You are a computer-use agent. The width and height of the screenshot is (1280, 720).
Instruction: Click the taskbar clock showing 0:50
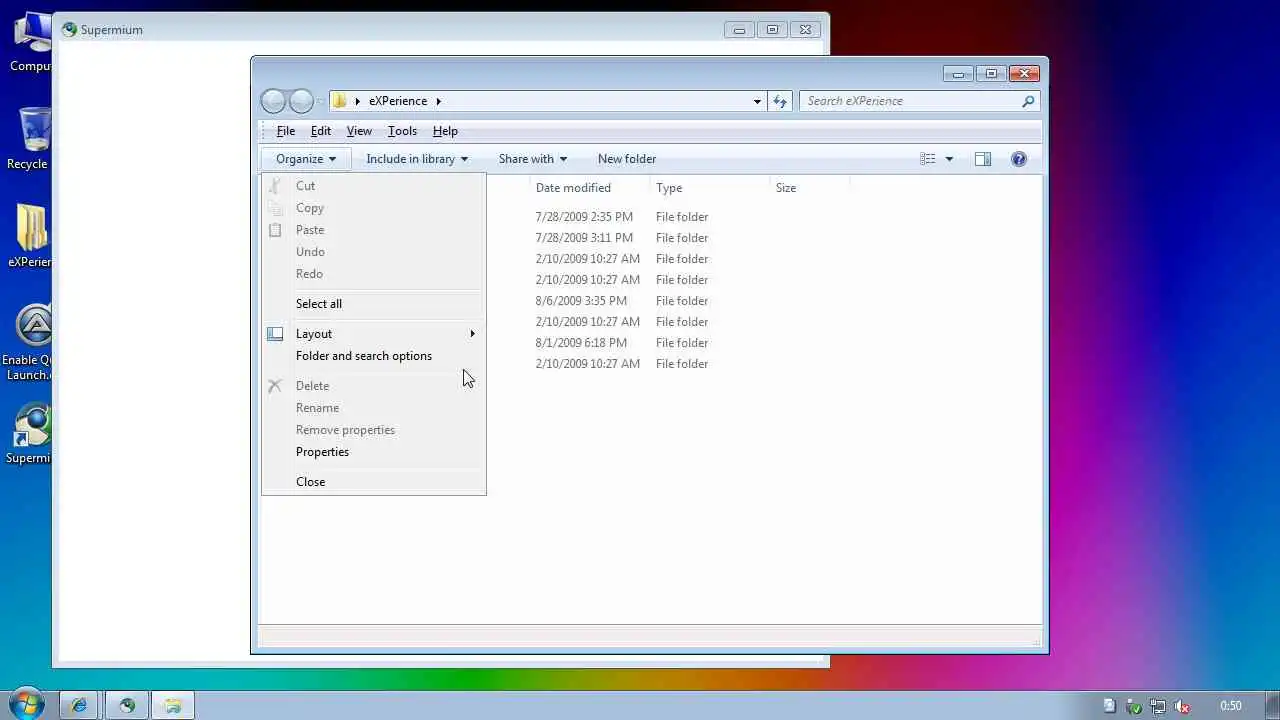point(1231,706)
